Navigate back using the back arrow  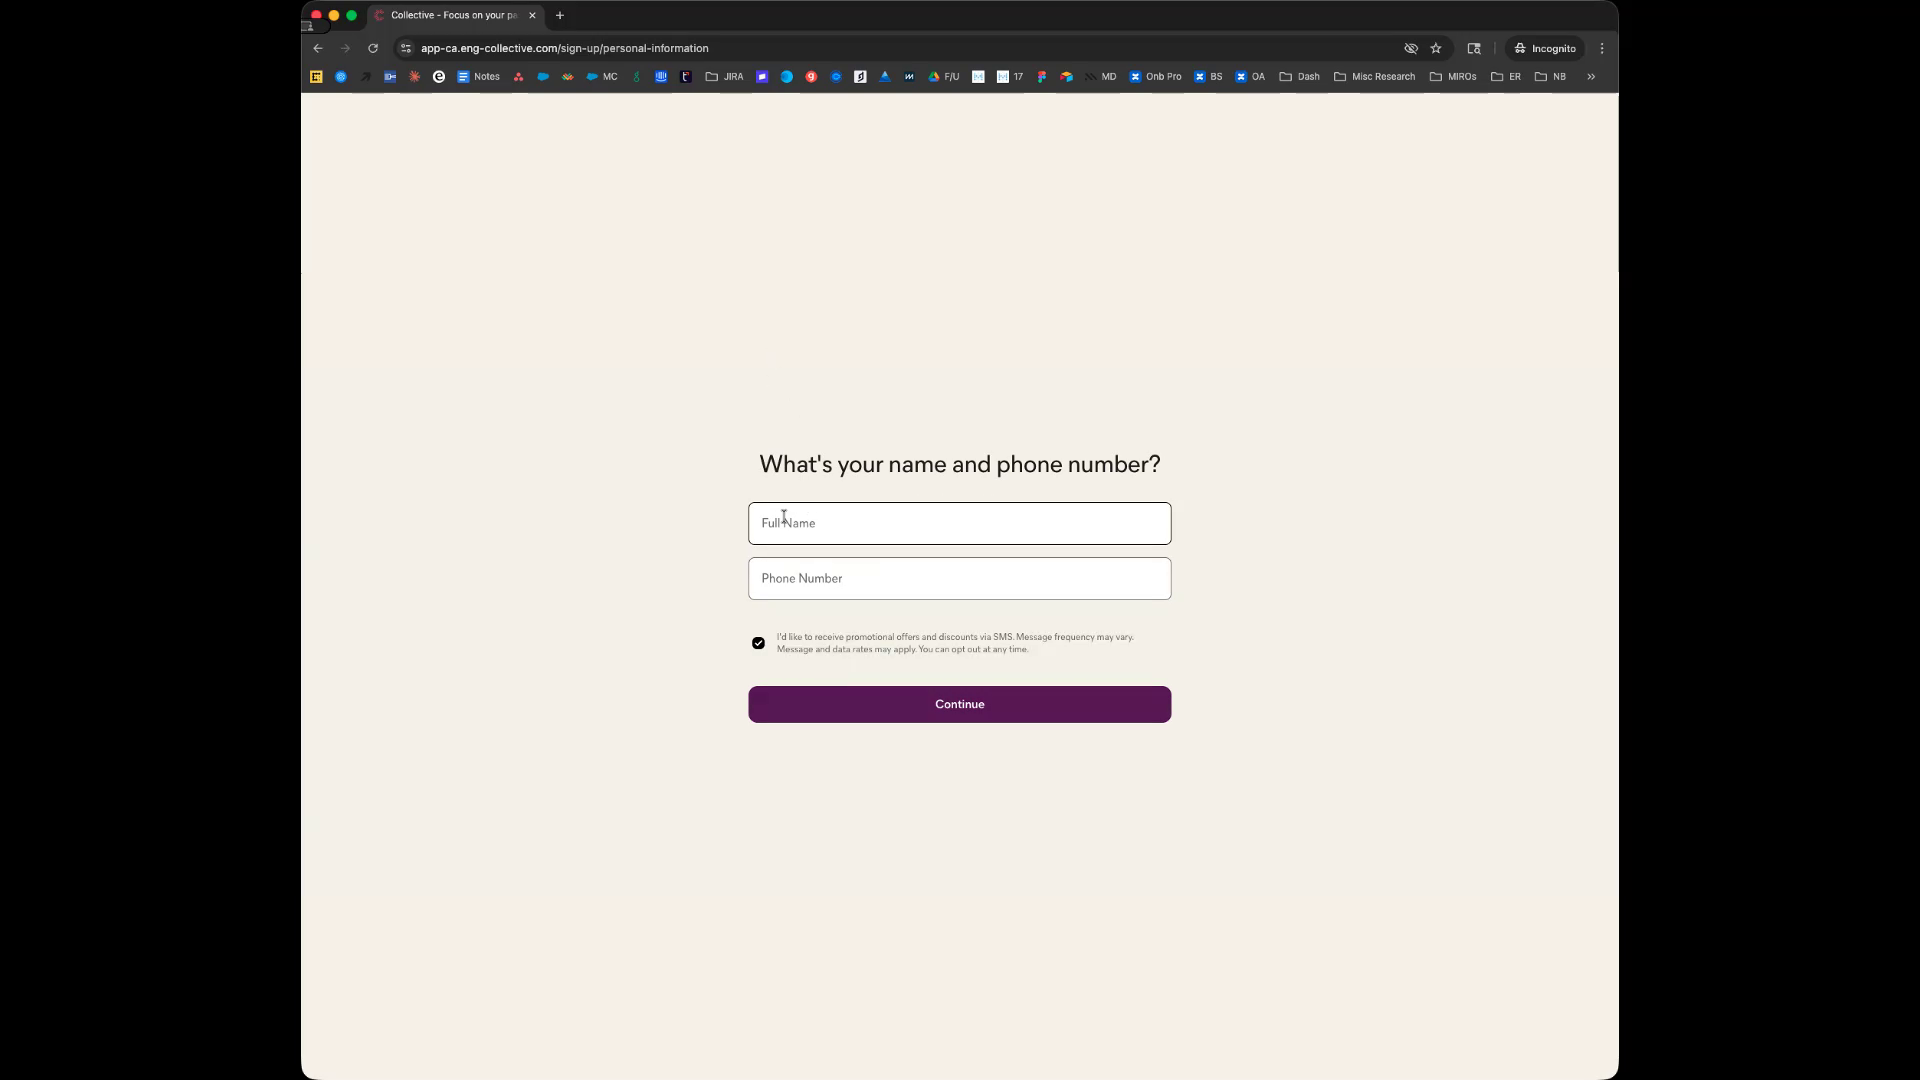(x=317, y=48)
